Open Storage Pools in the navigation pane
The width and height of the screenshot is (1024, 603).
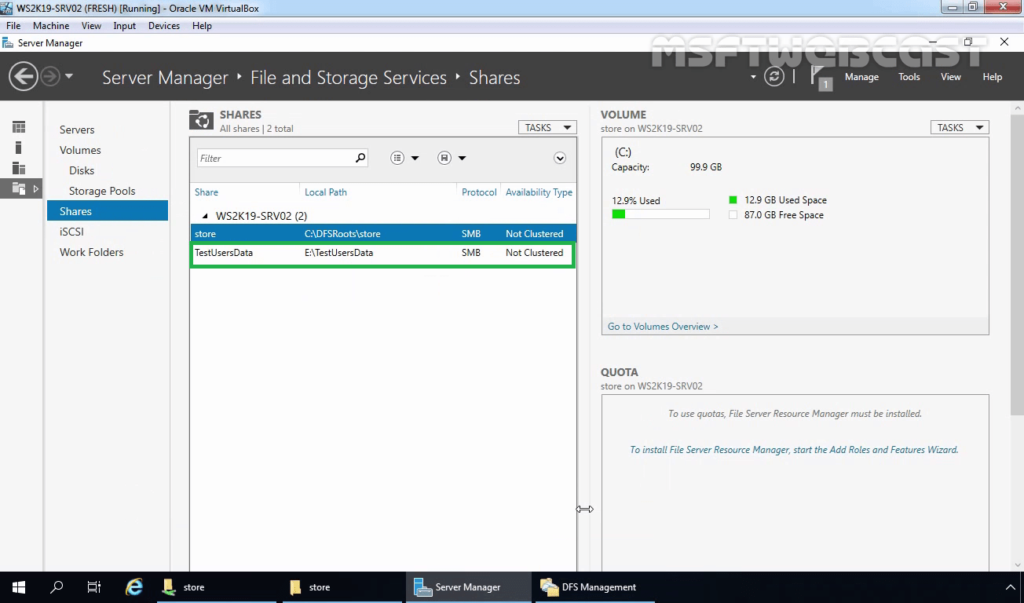[102, 191]
